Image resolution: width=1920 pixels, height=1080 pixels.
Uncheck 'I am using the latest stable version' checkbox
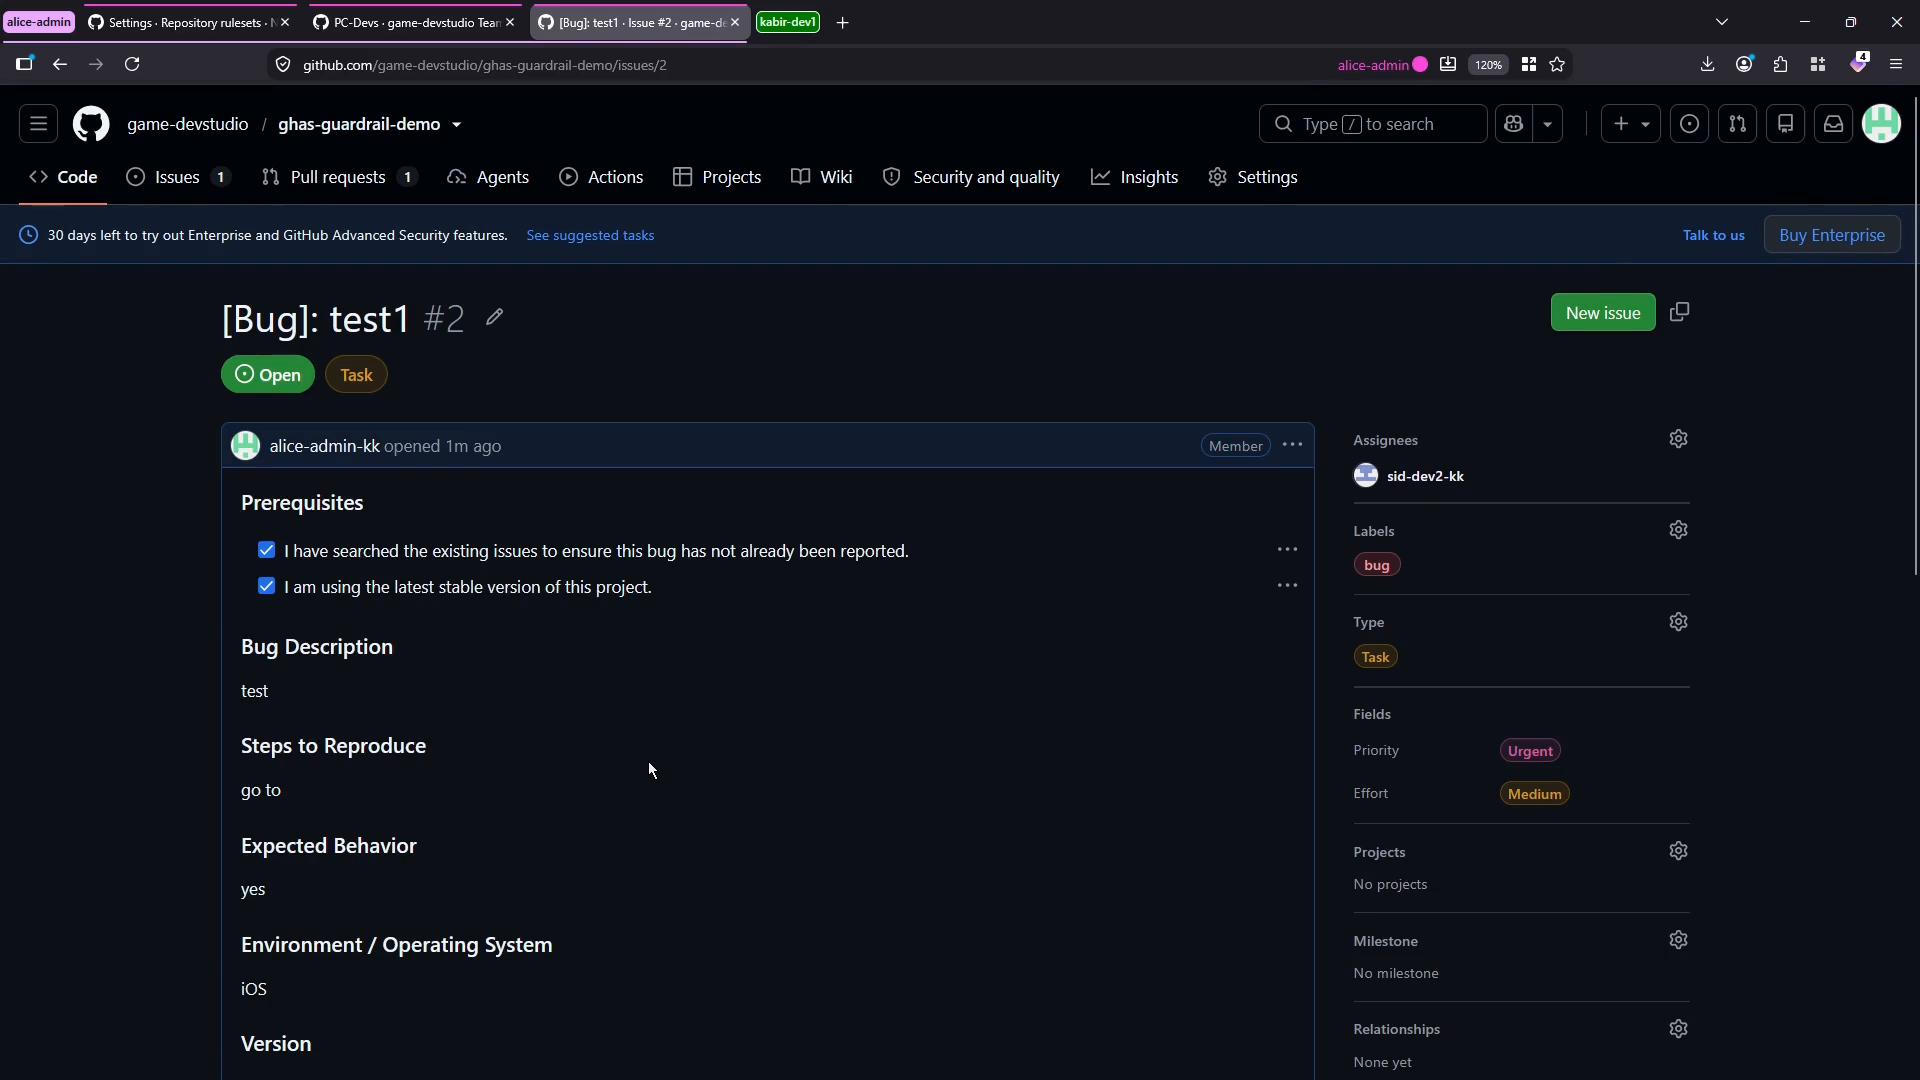[266, 586]
